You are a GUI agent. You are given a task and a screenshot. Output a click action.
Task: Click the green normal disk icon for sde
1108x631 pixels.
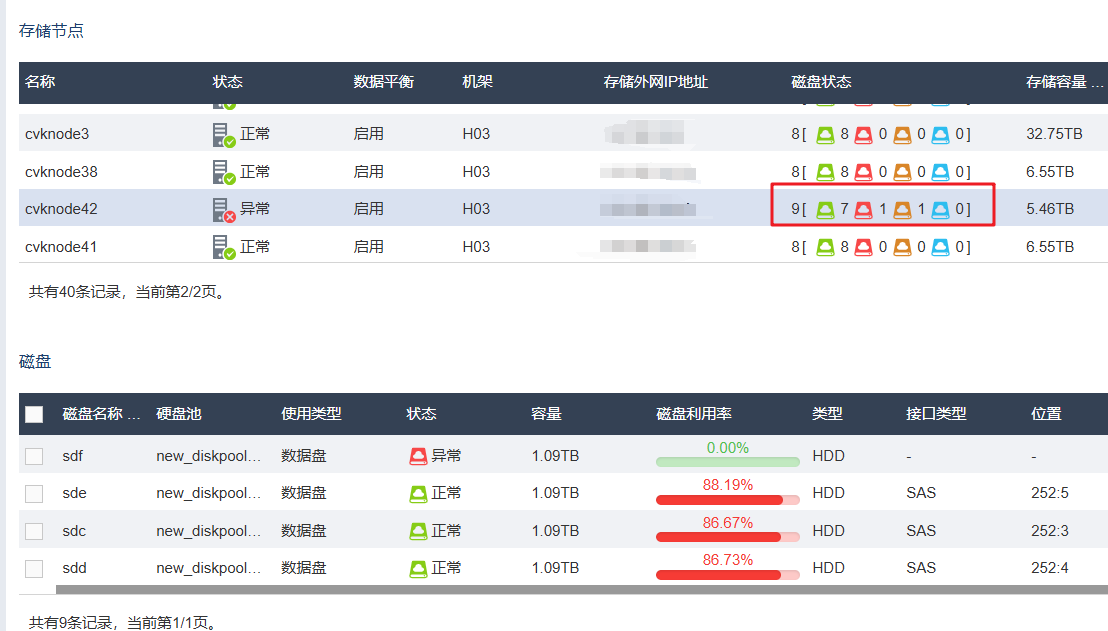coord(418,493)
